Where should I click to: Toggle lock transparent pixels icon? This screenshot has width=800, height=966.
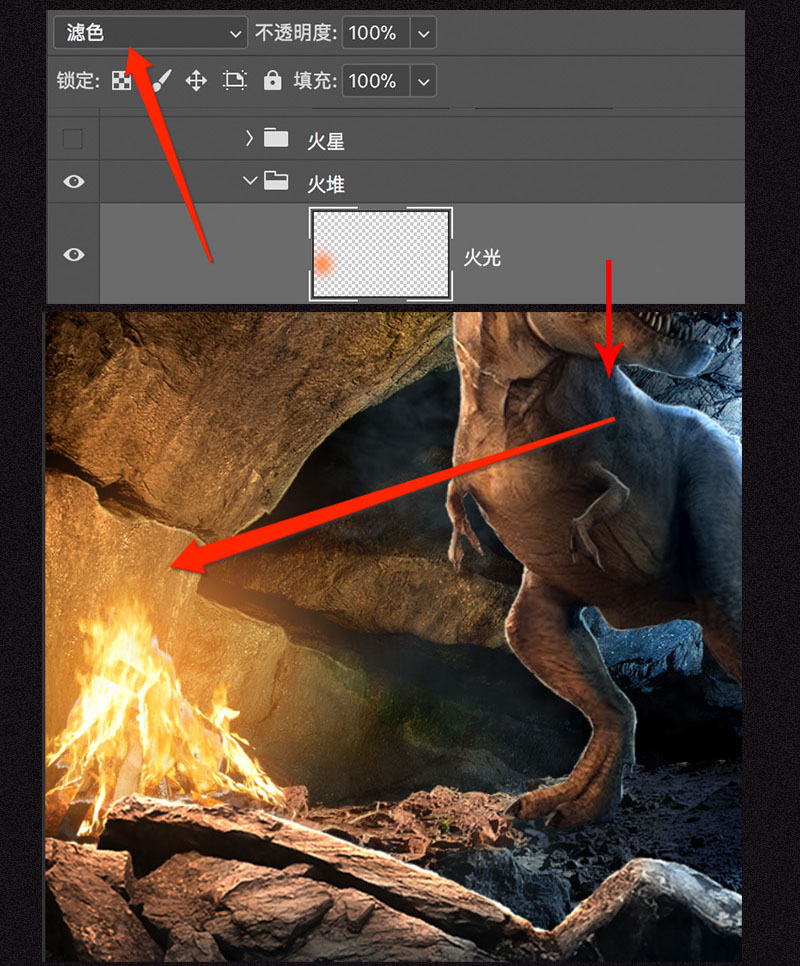tap(121, 81)
